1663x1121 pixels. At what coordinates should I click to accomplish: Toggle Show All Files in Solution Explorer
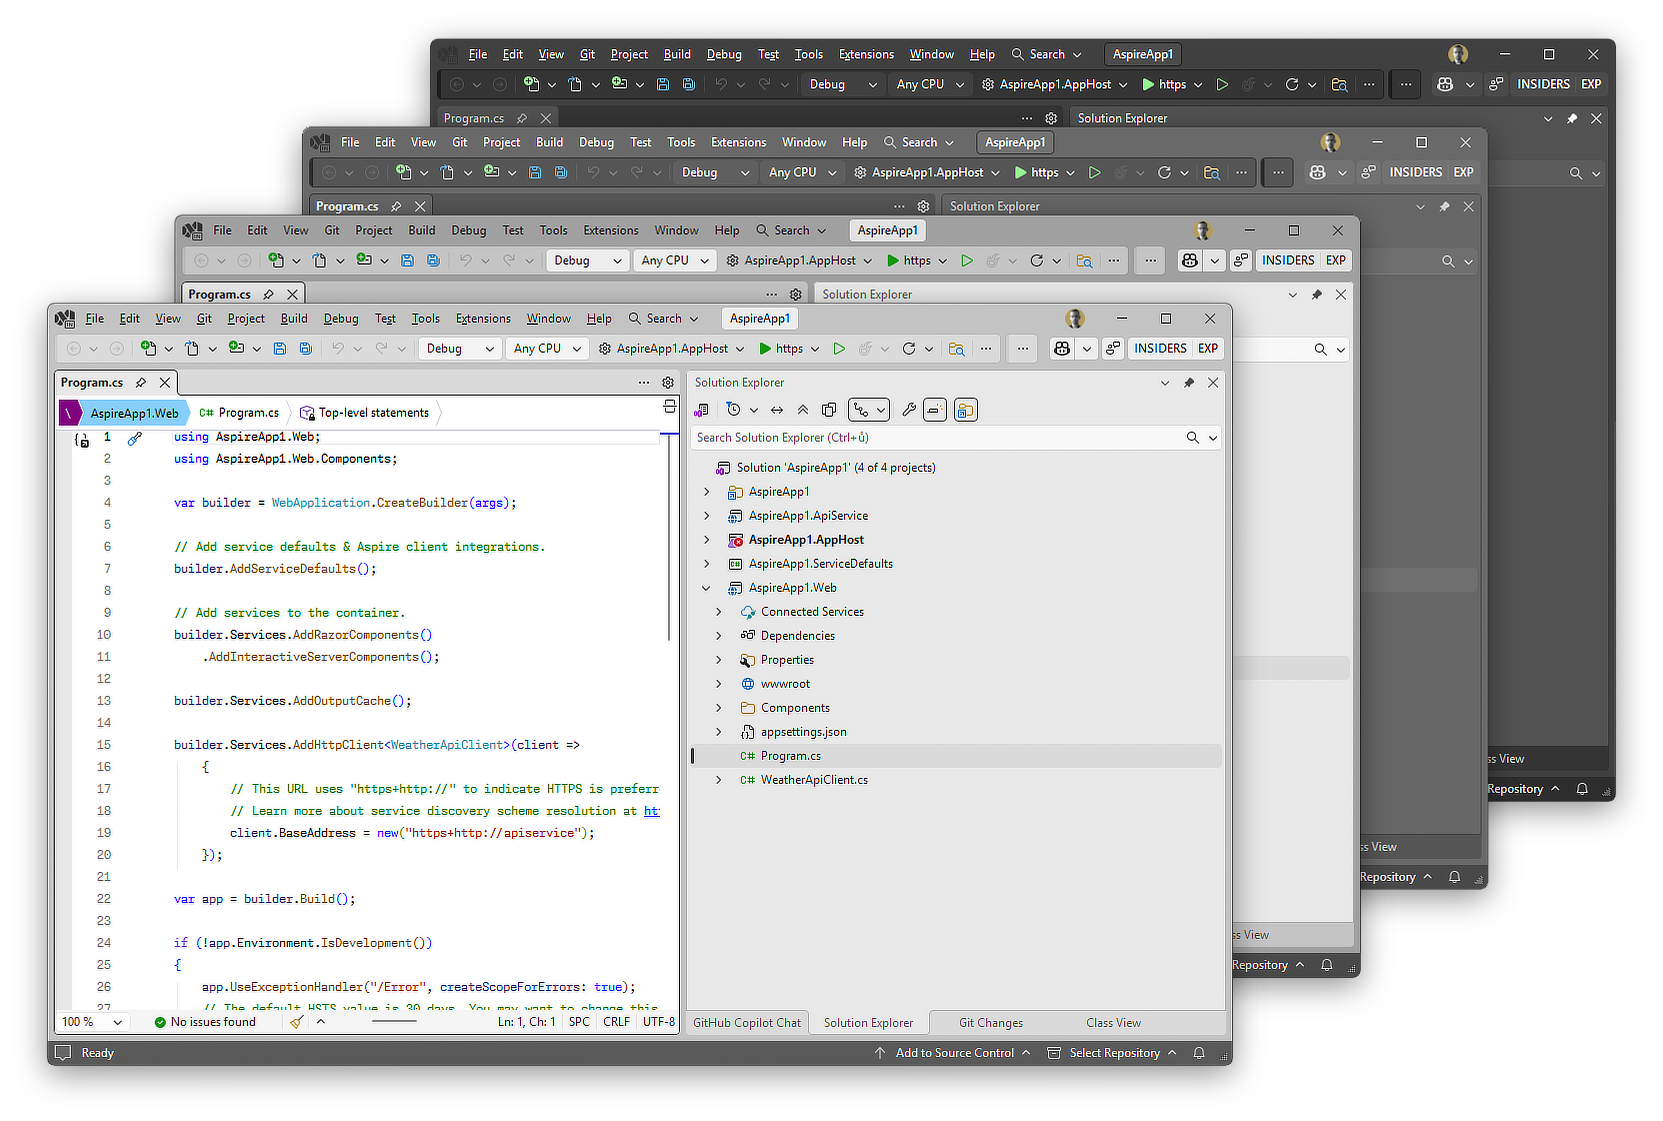[x=829, y=410]
